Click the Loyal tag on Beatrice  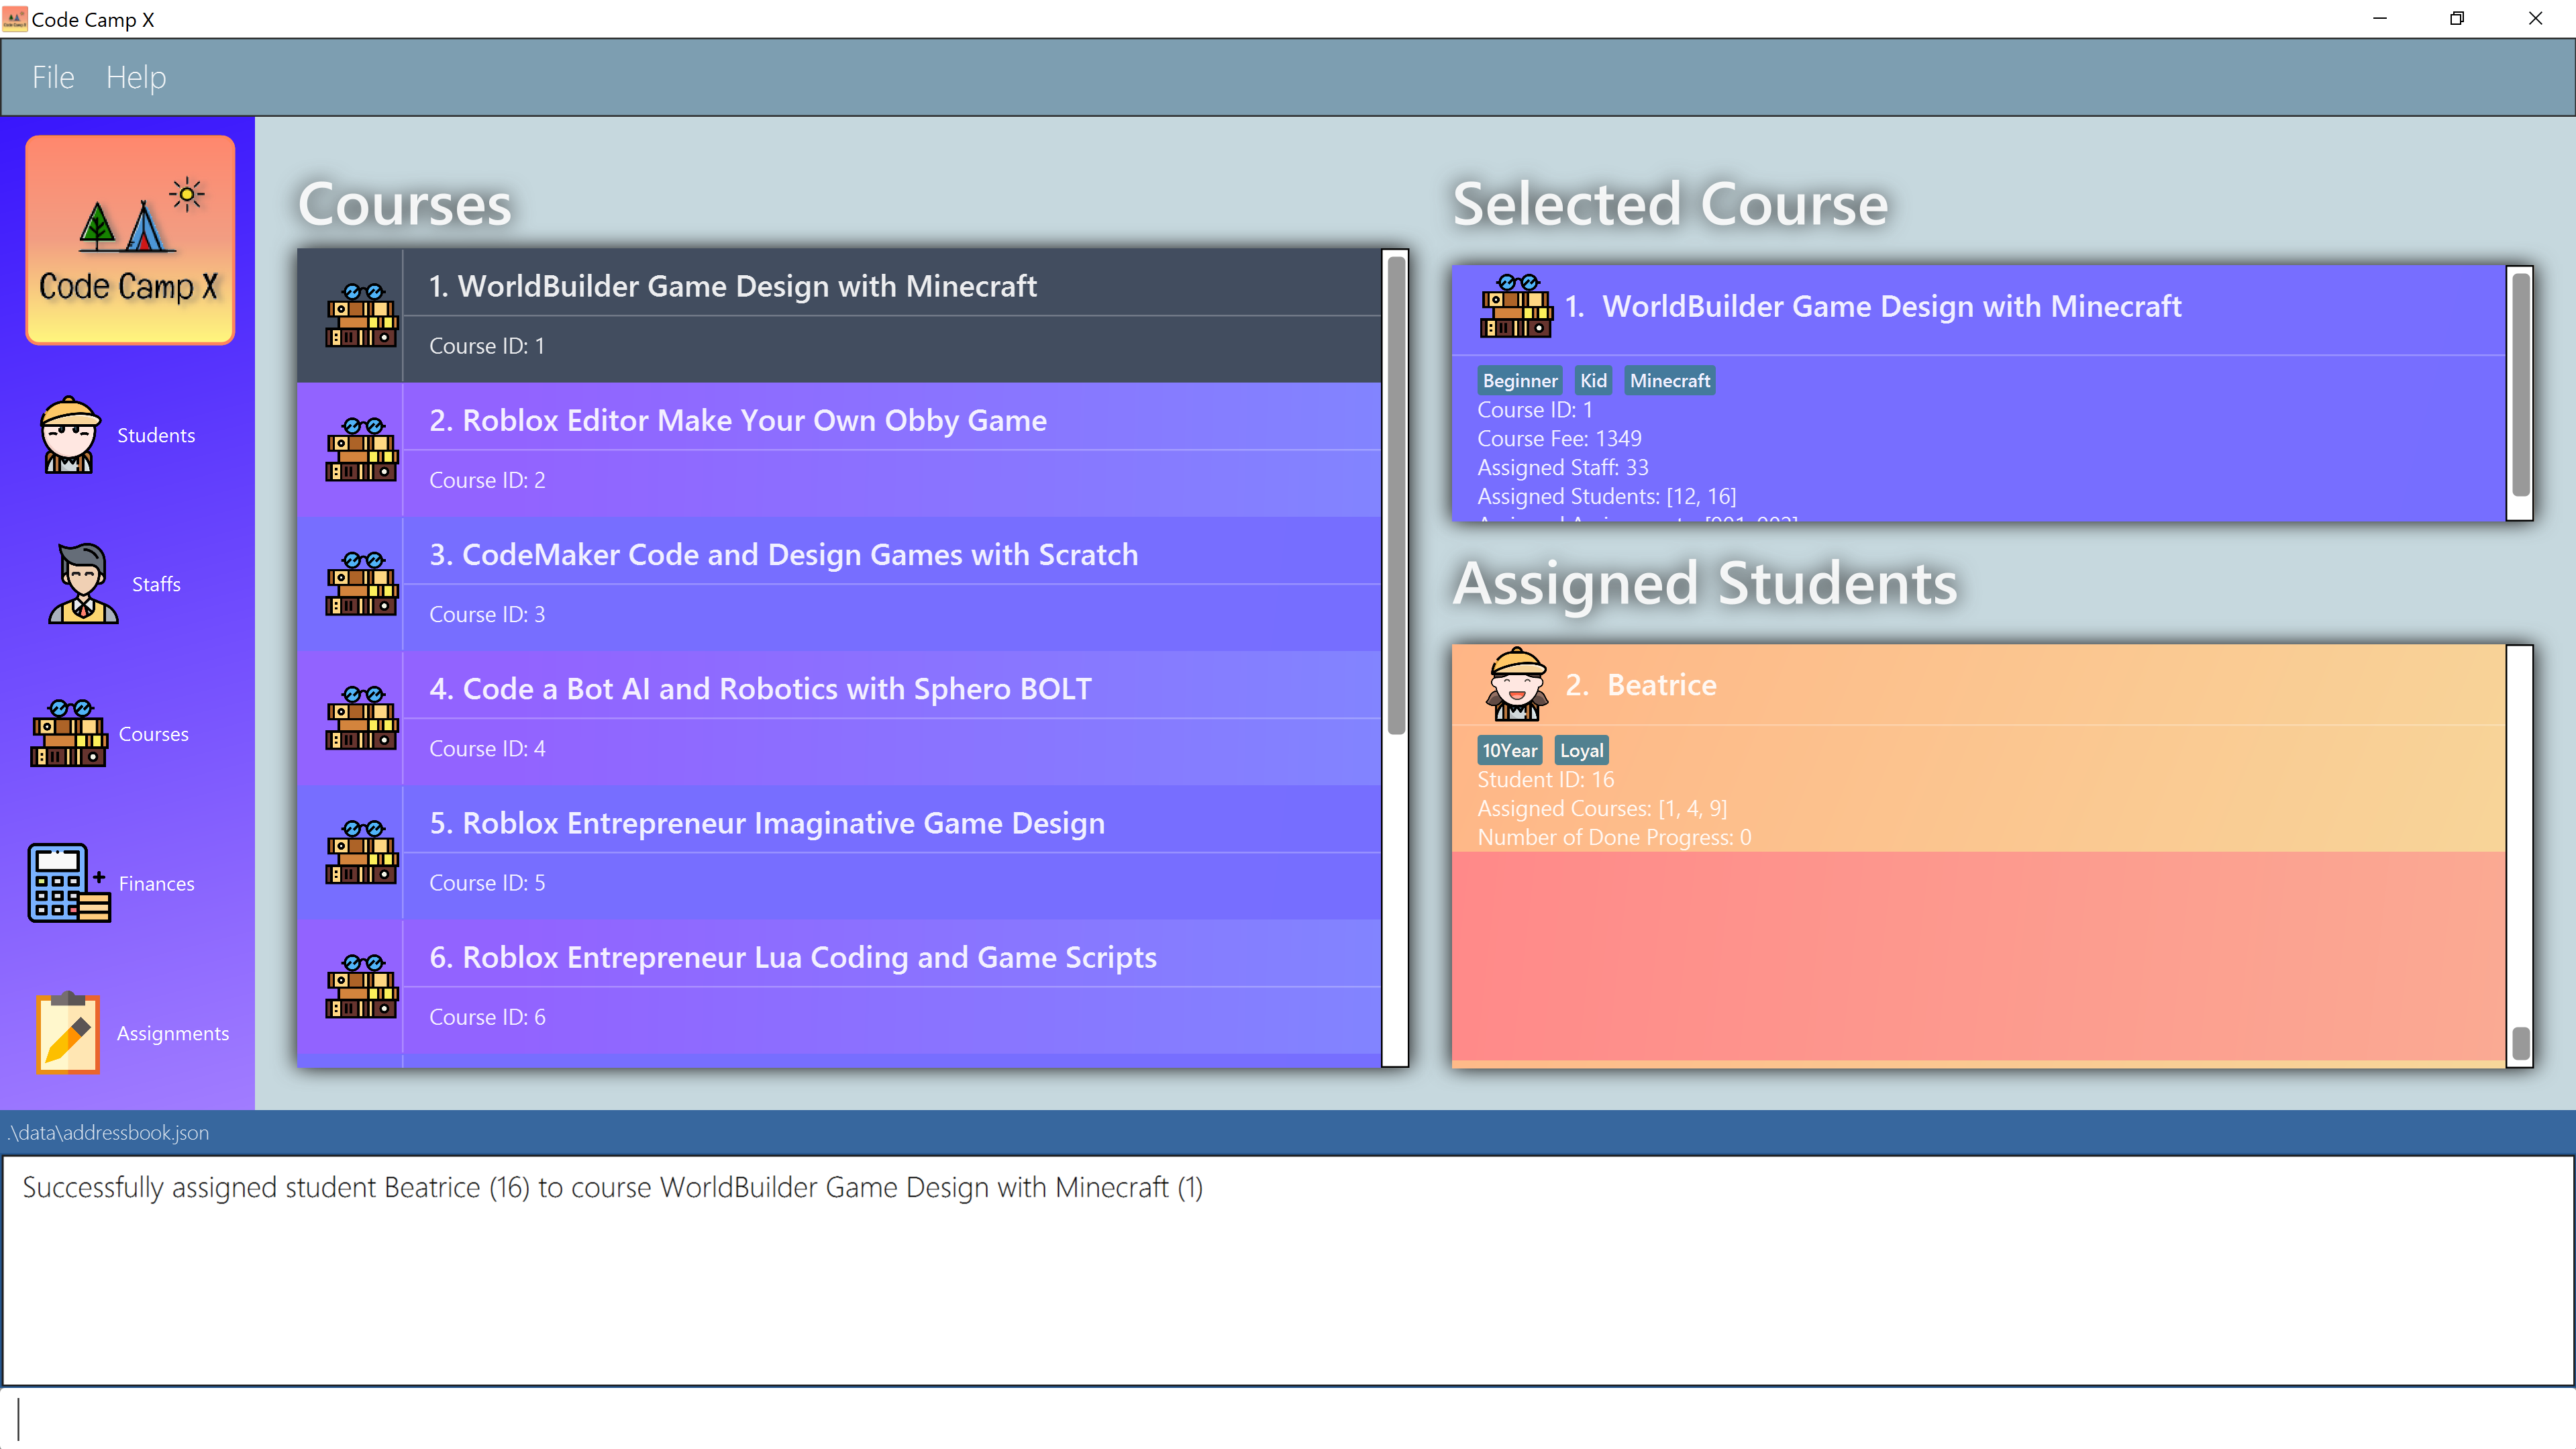pyautogui.click(x=1581, y=751)
